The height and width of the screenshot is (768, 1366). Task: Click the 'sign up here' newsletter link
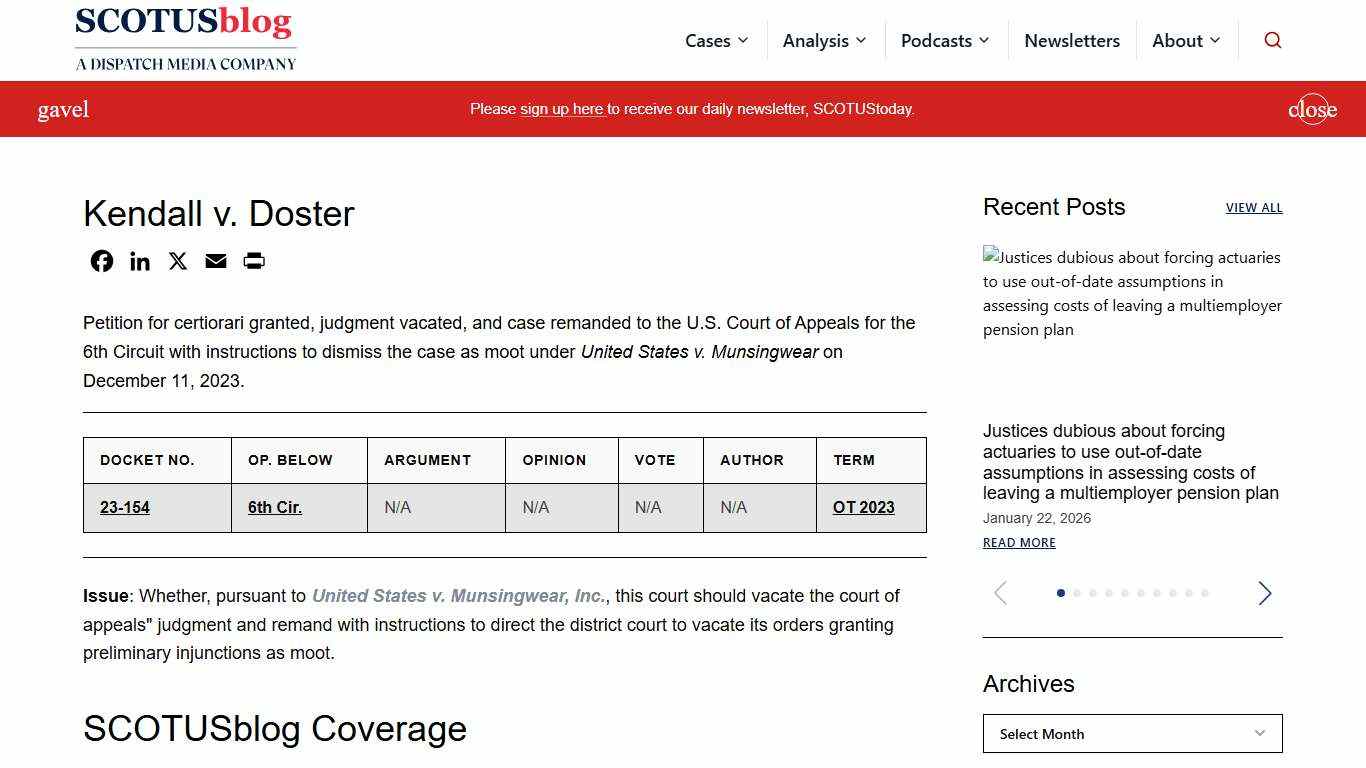[561, 109]
